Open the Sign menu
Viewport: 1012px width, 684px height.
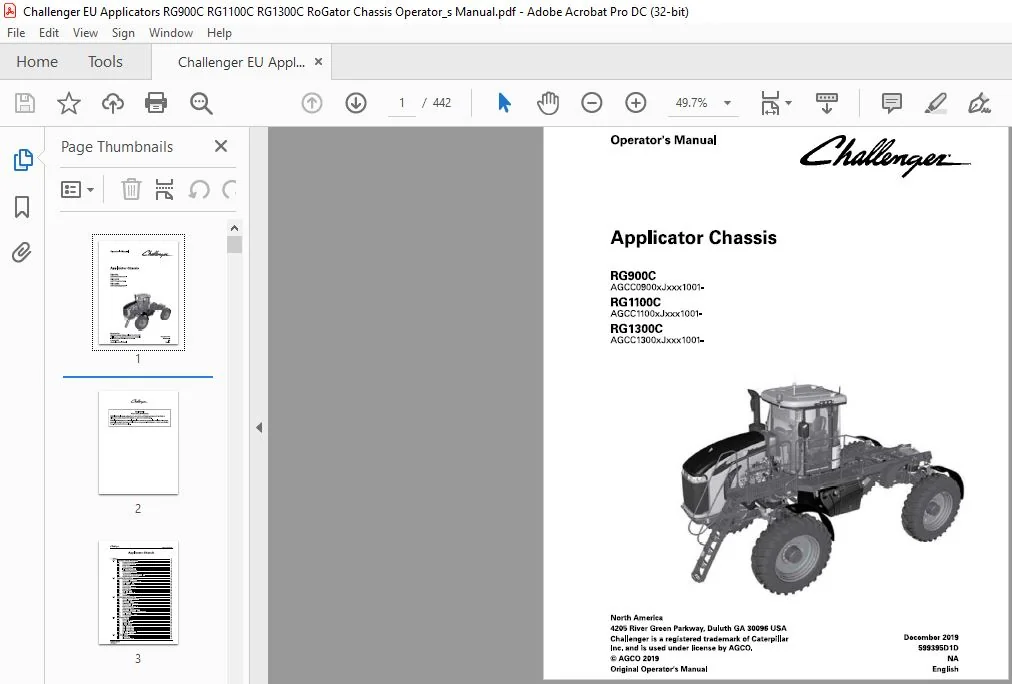[123, 33]
